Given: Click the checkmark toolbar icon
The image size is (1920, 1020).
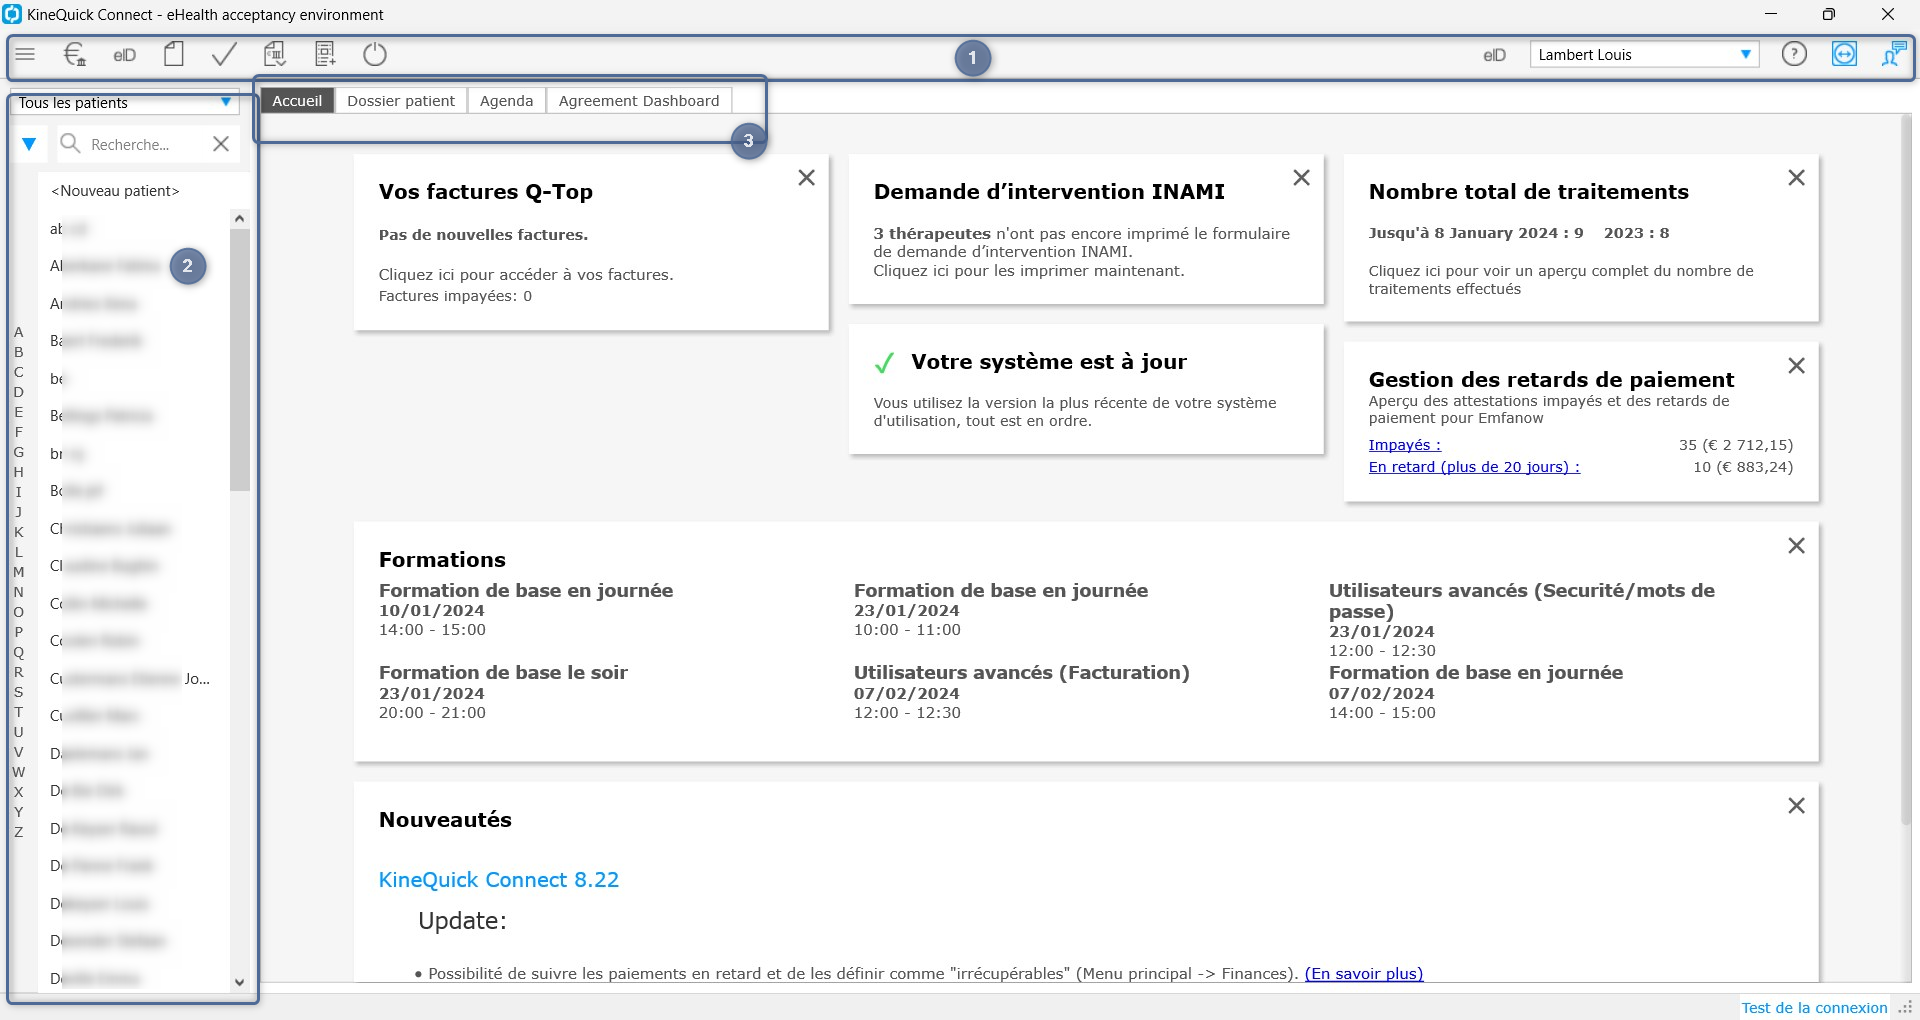Looking at the screenshot, I should click(224, 54).
